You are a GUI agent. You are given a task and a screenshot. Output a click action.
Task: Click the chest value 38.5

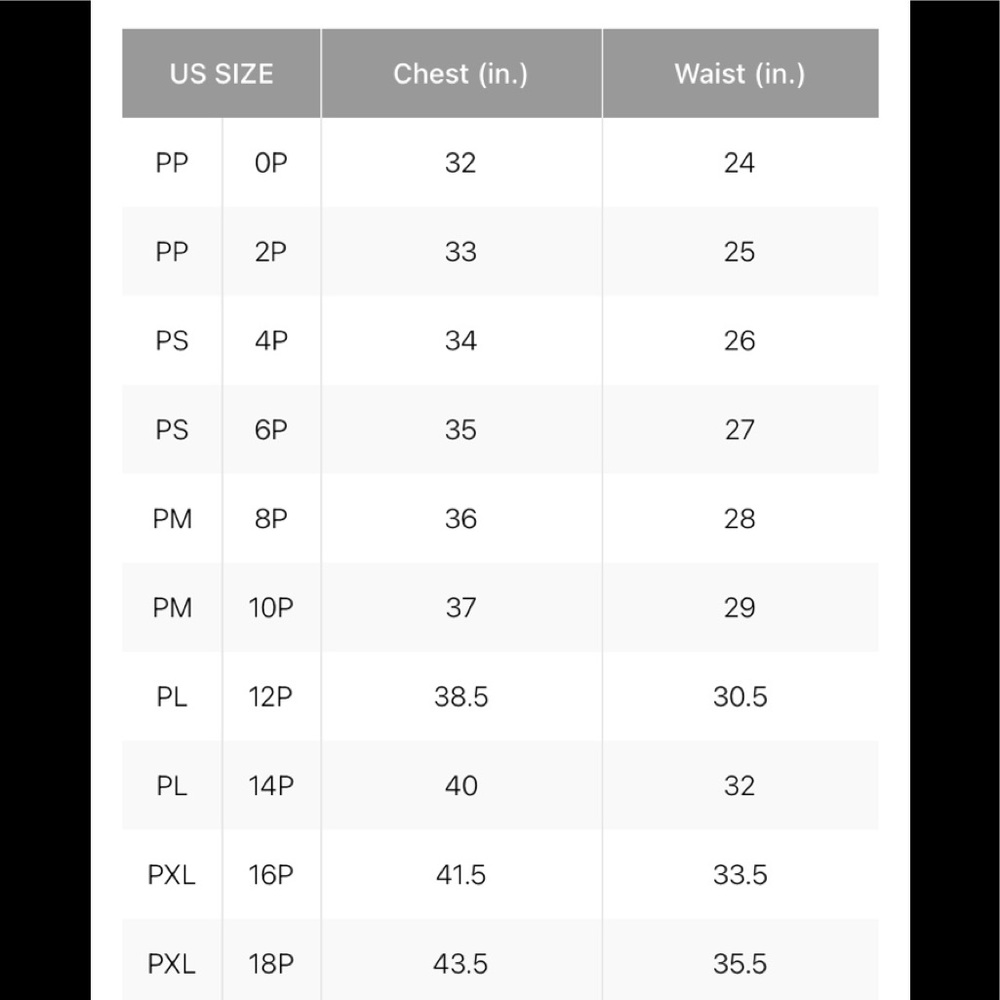point(461,697)
